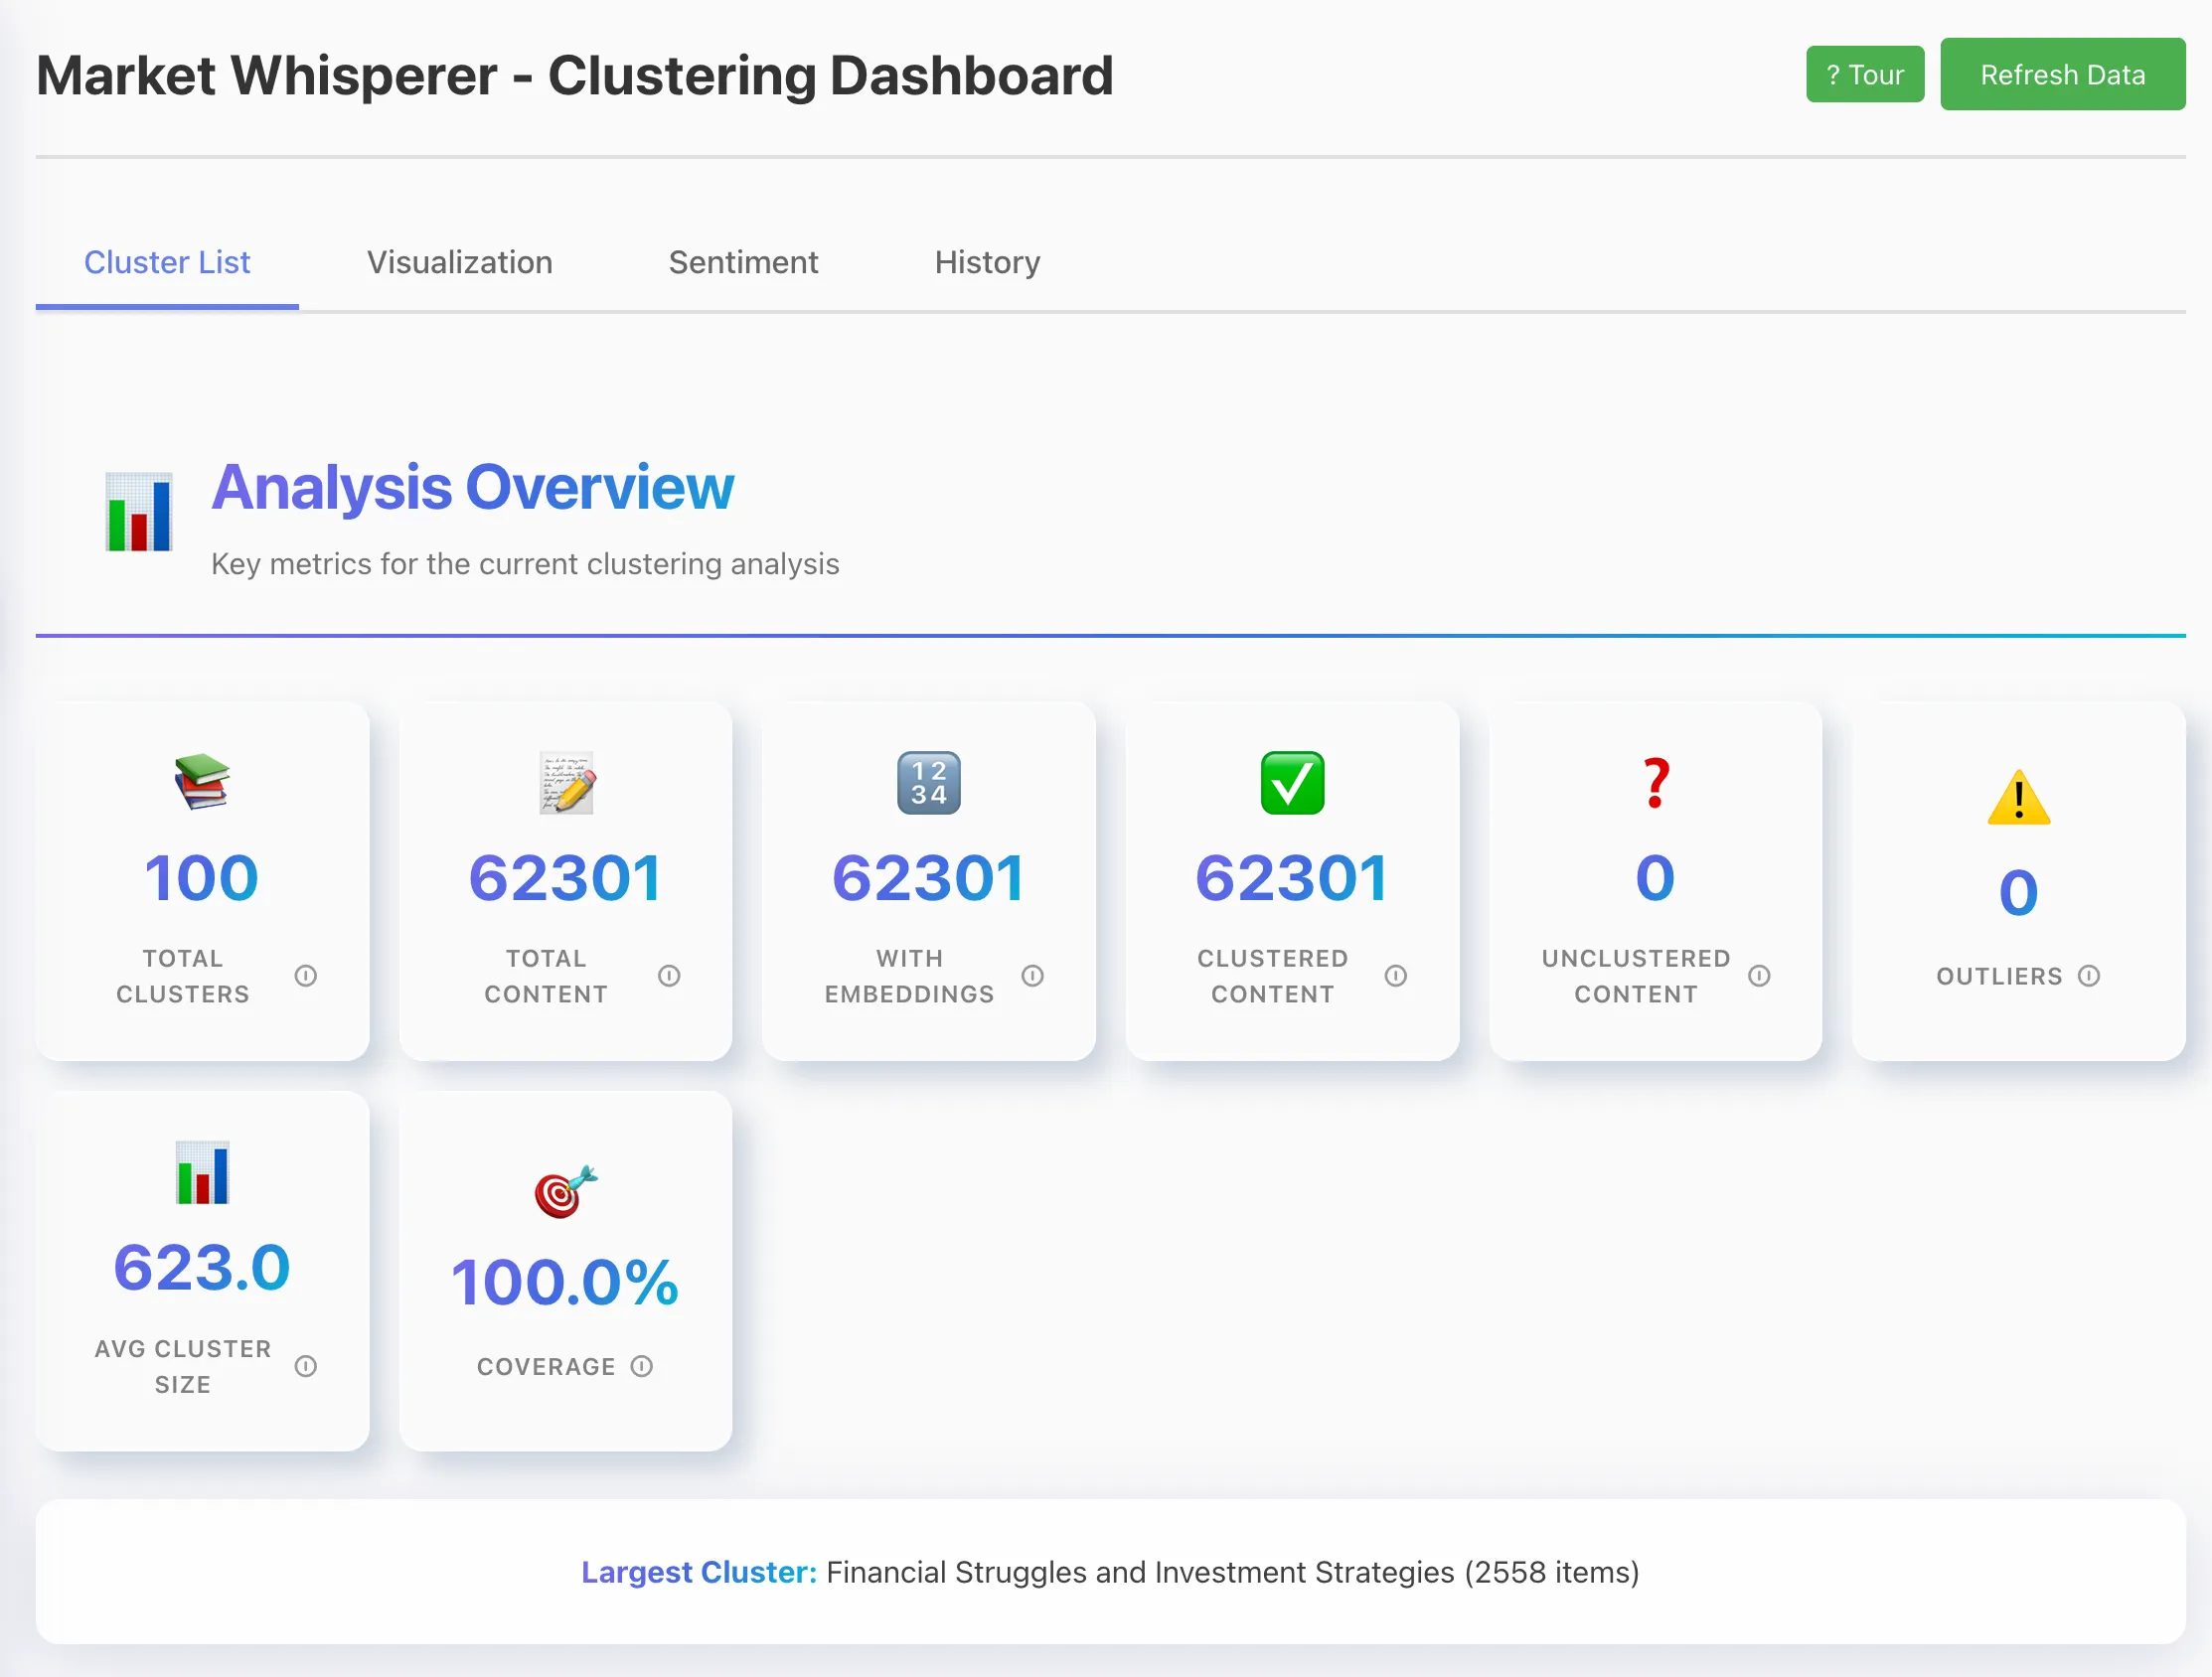The width and height of the screenshot is (2212, 1677).
Task: Click the 100 total clusters value
Action: click(x=202, y=878)
